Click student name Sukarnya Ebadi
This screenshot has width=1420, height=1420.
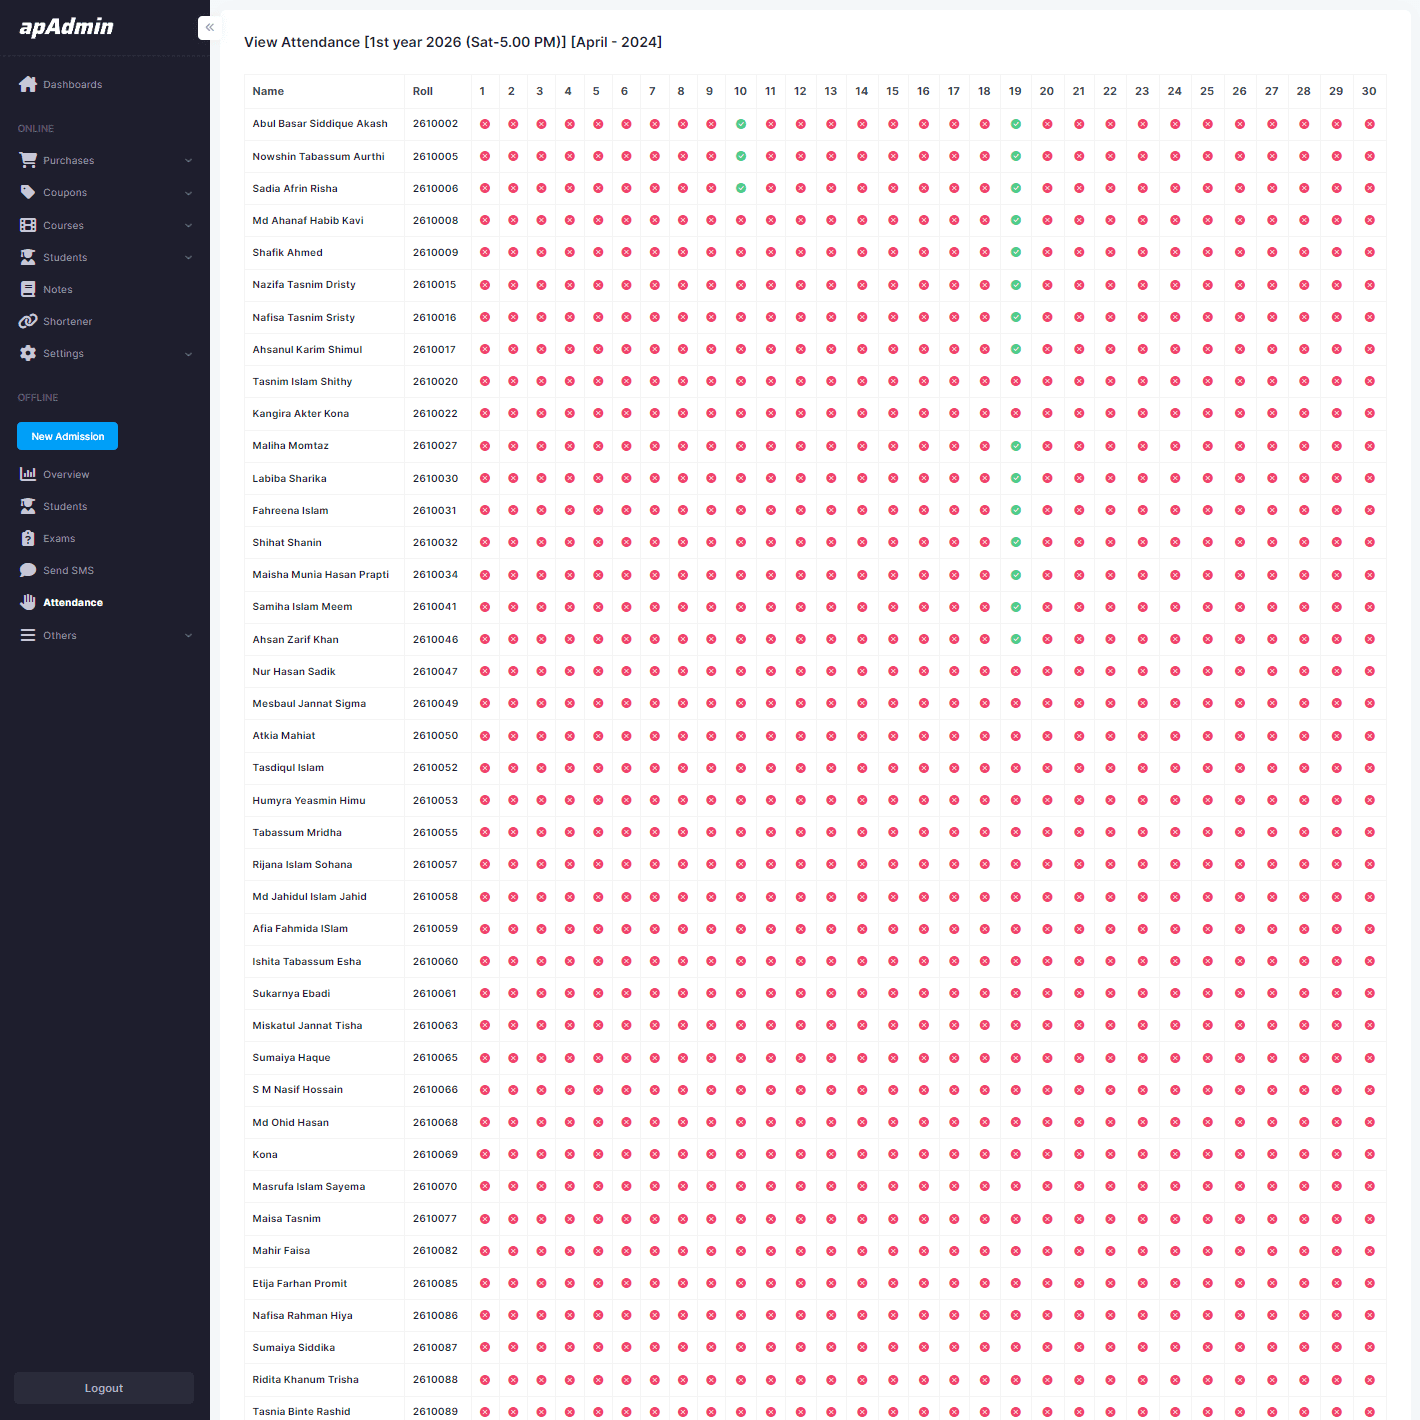291,993
